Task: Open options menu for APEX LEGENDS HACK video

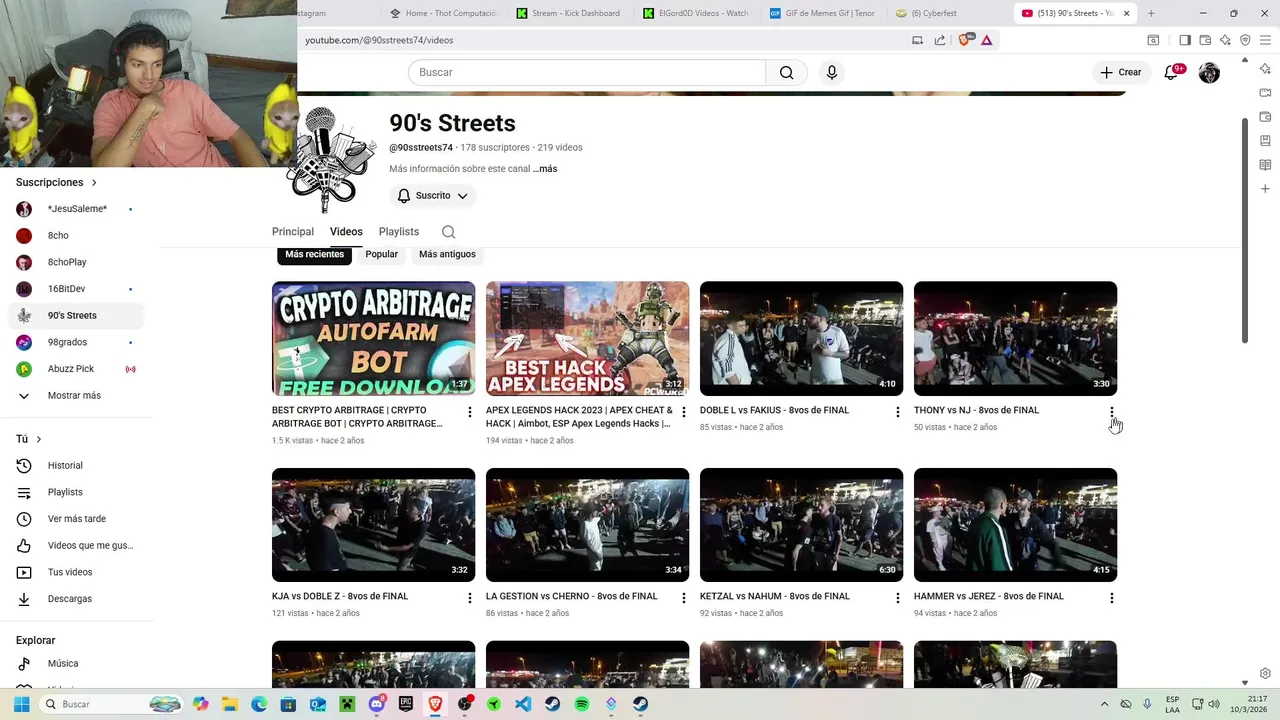Action: tap(683, 412)
